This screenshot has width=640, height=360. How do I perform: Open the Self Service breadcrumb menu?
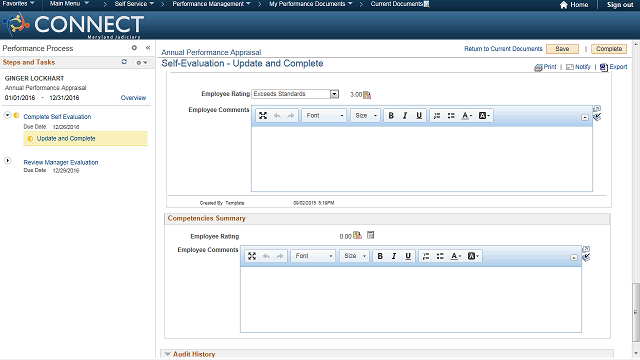(x=134, y=4)
